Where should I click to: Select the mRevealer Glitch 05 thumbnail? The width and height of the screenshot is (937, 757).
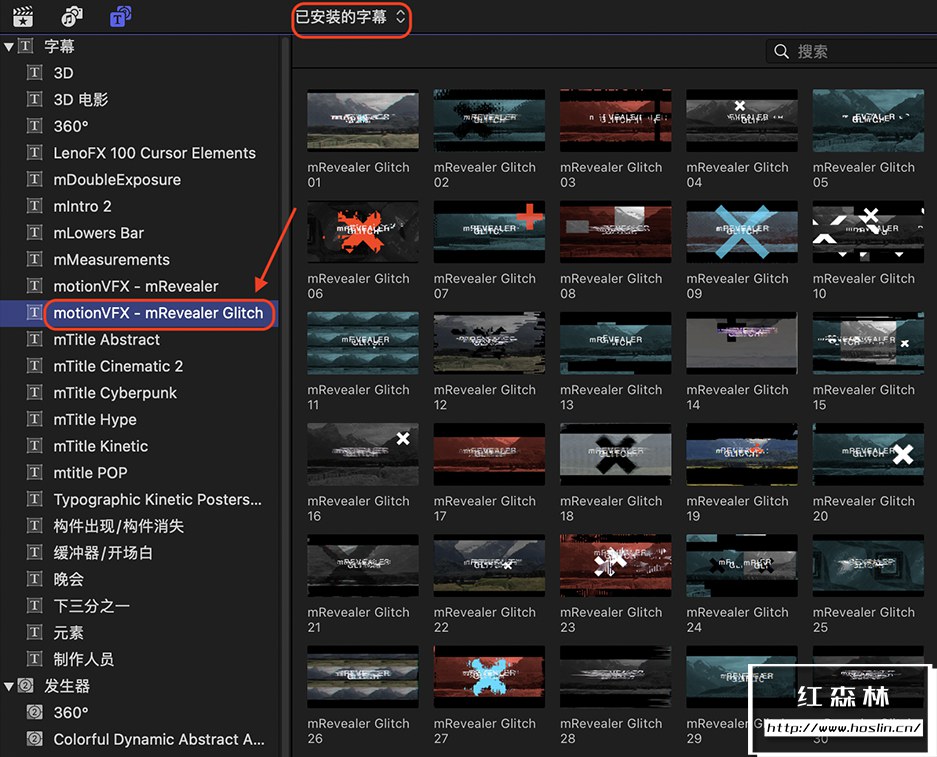click(868, 120)
